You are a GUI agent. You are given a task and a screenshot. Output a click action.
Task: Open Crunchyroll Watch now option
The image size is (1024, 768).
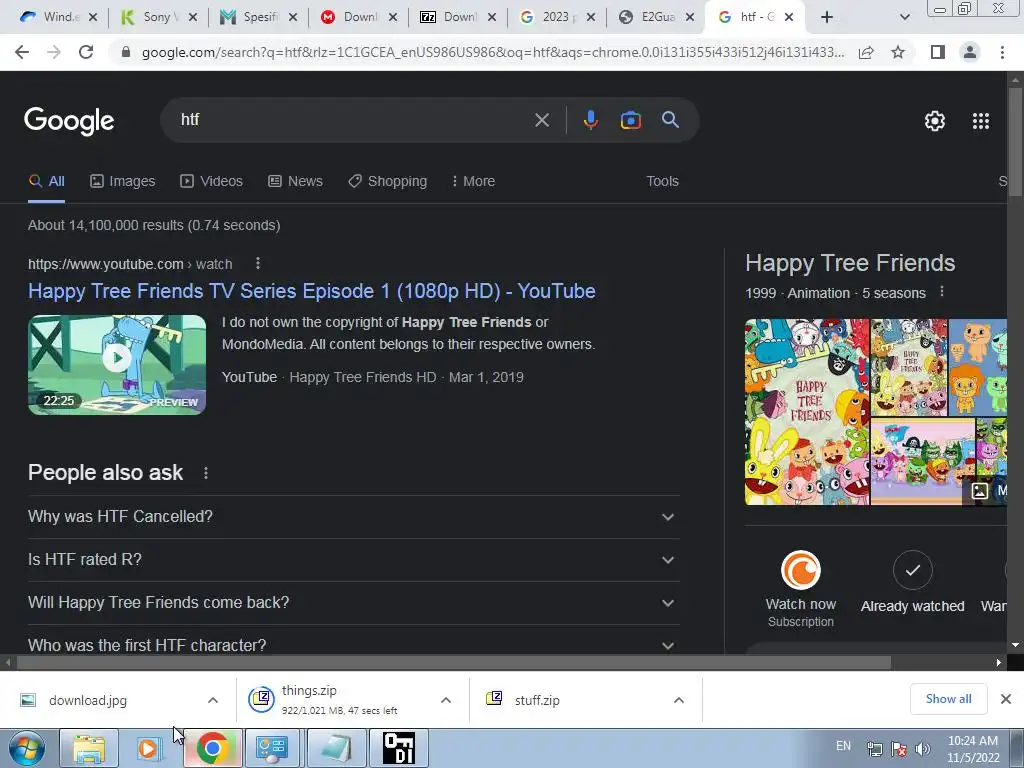pos(801,589)
